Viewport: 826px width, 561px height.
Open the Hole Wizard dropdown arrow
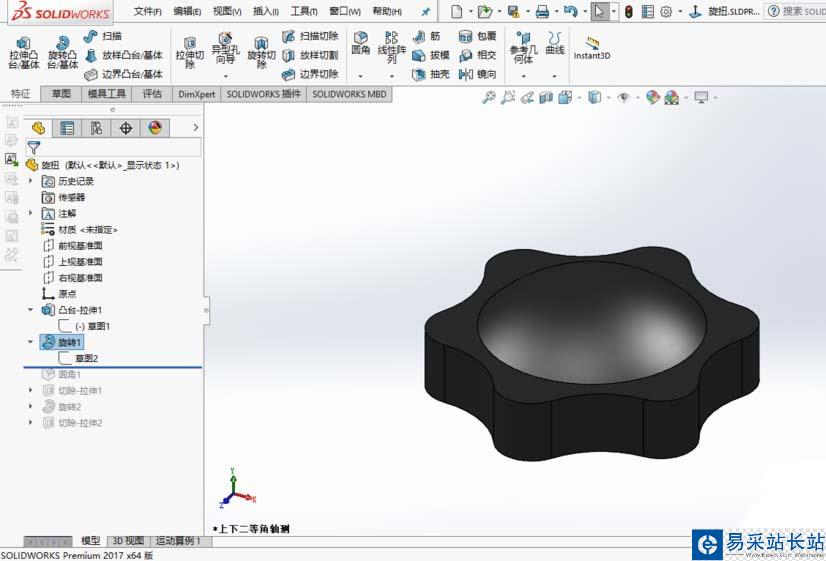(x=225, y=76)
